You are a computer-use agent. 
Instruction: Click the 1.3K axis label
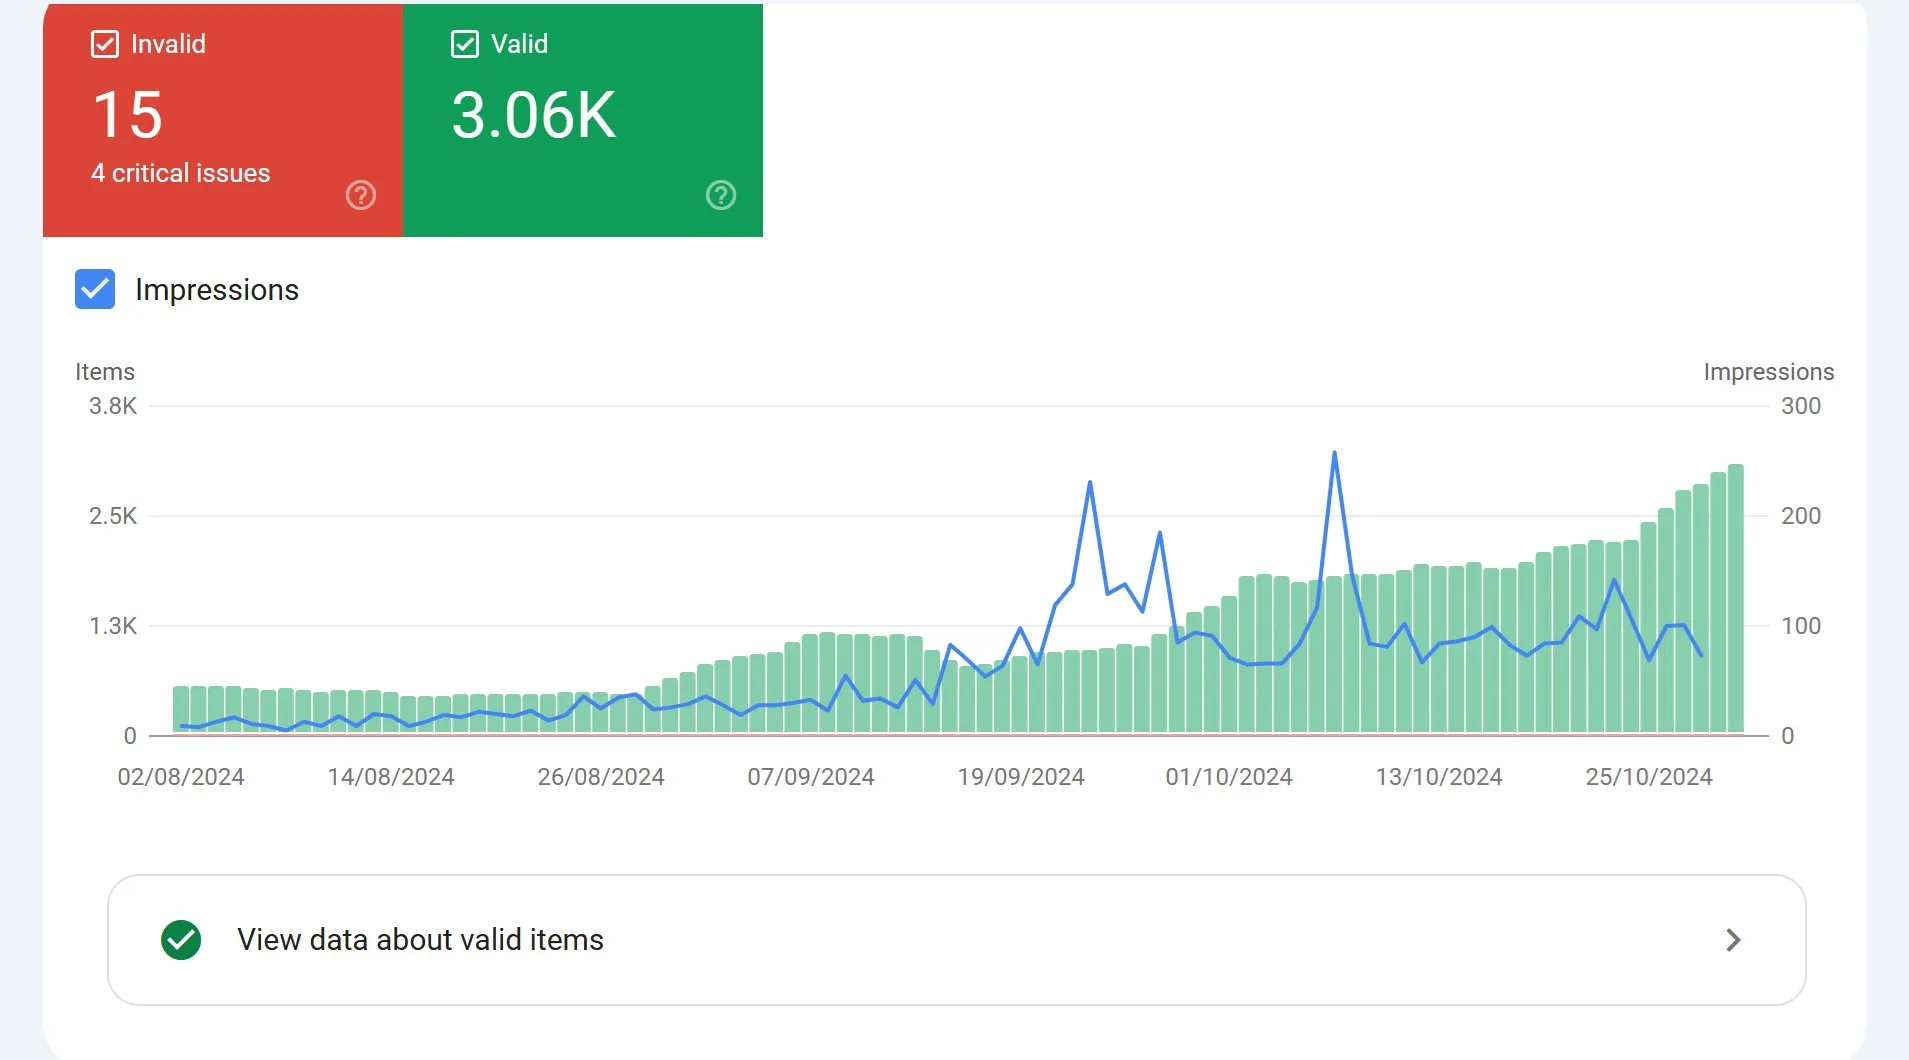[x=113, y=626]
